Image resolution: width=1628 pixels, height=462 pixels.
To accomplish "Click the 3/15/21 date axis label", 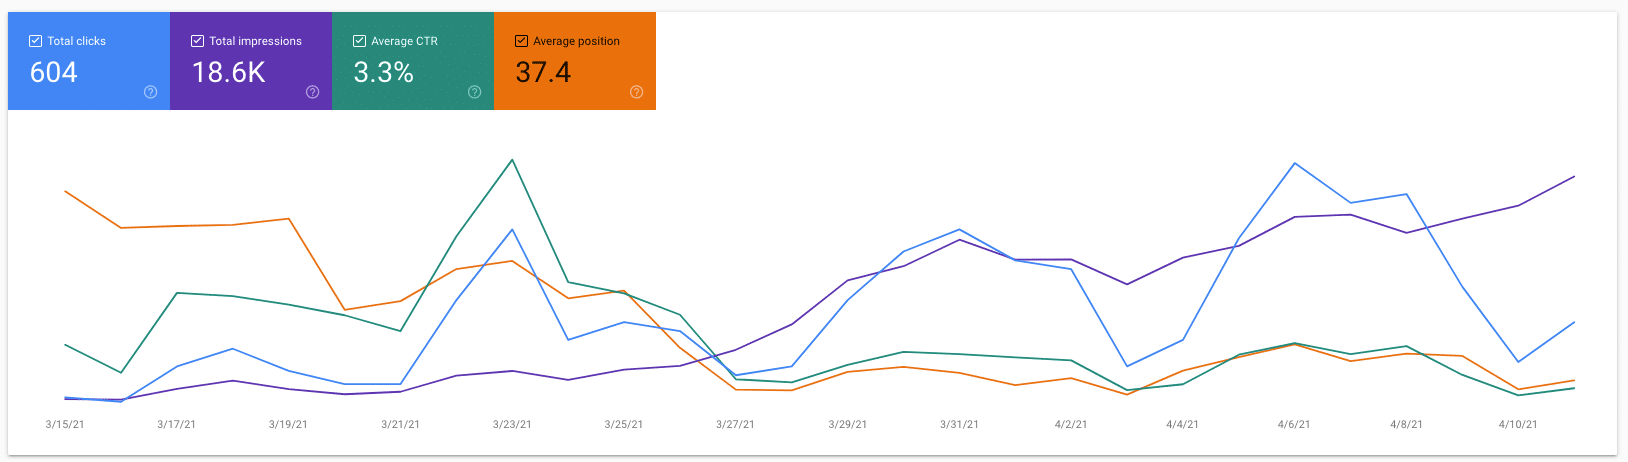I will (65, 424).
